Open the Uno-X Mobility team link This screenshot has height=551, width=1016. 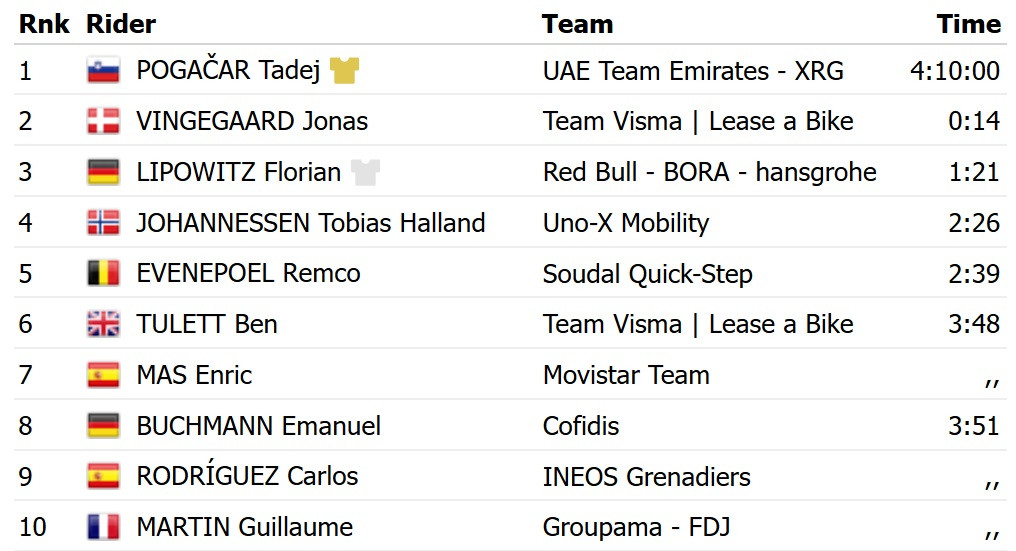tap(626, 223)
